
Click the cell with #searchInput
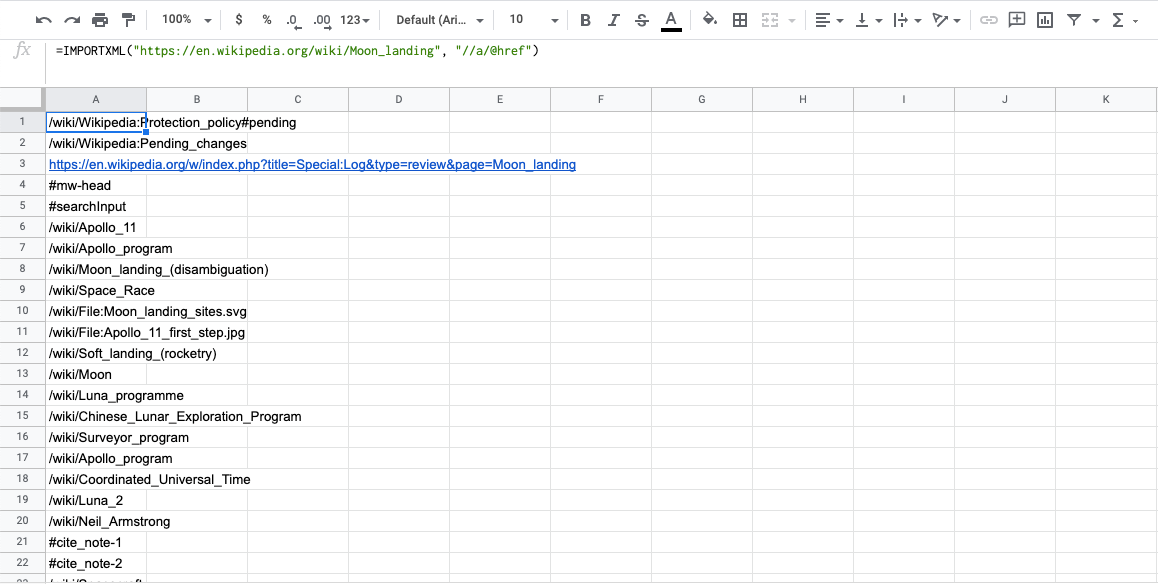click(x=96, y=207)
